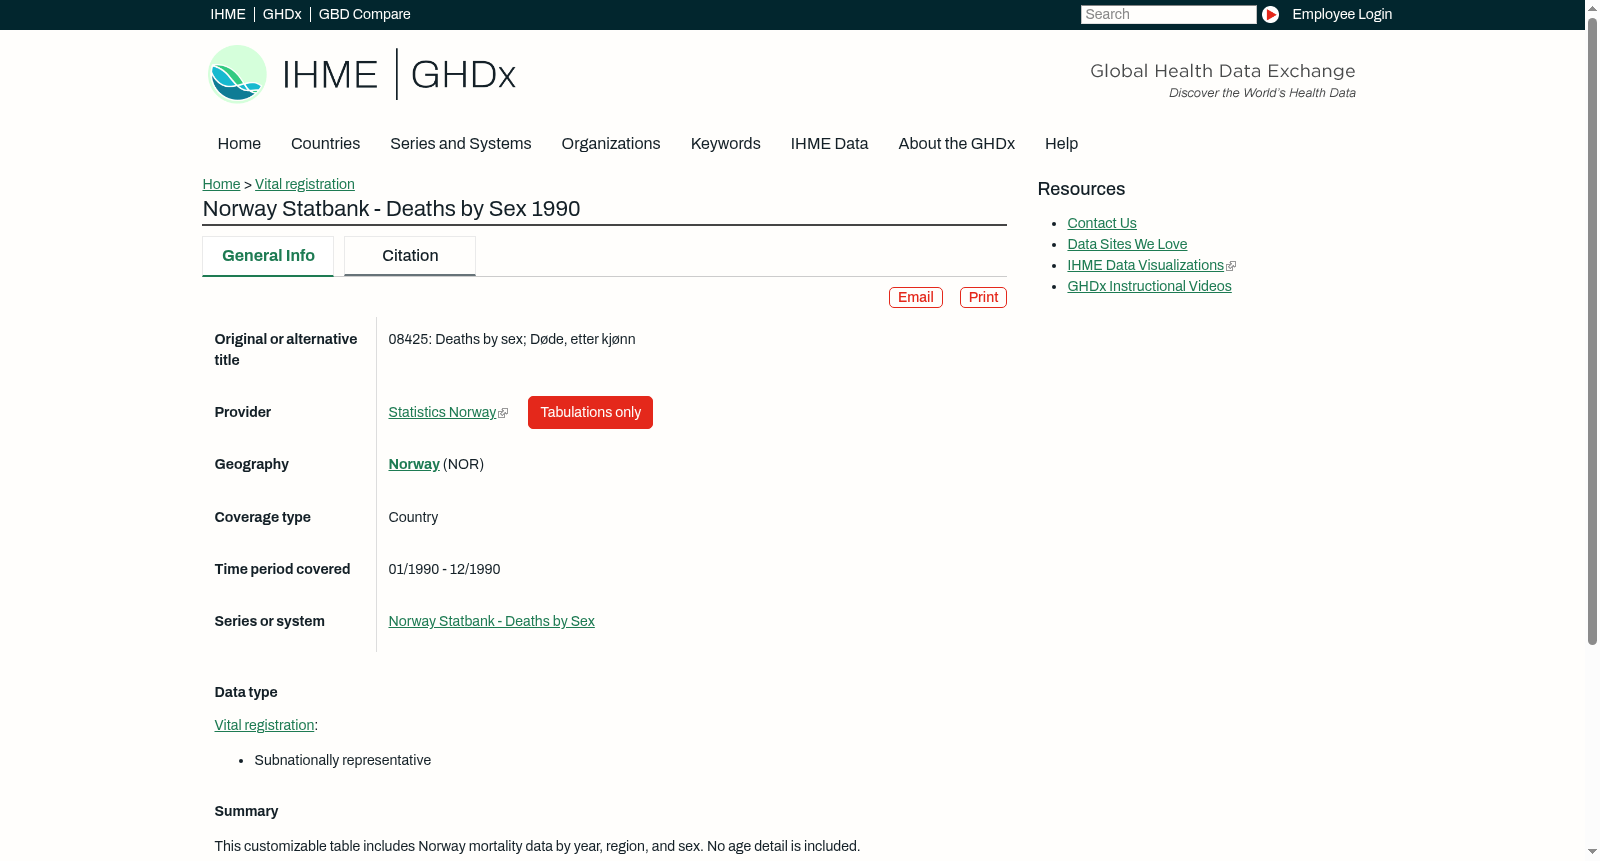Go to the Home menu item
The width and height of the screenshot is (1600, 861).
[x=239, y=144]
